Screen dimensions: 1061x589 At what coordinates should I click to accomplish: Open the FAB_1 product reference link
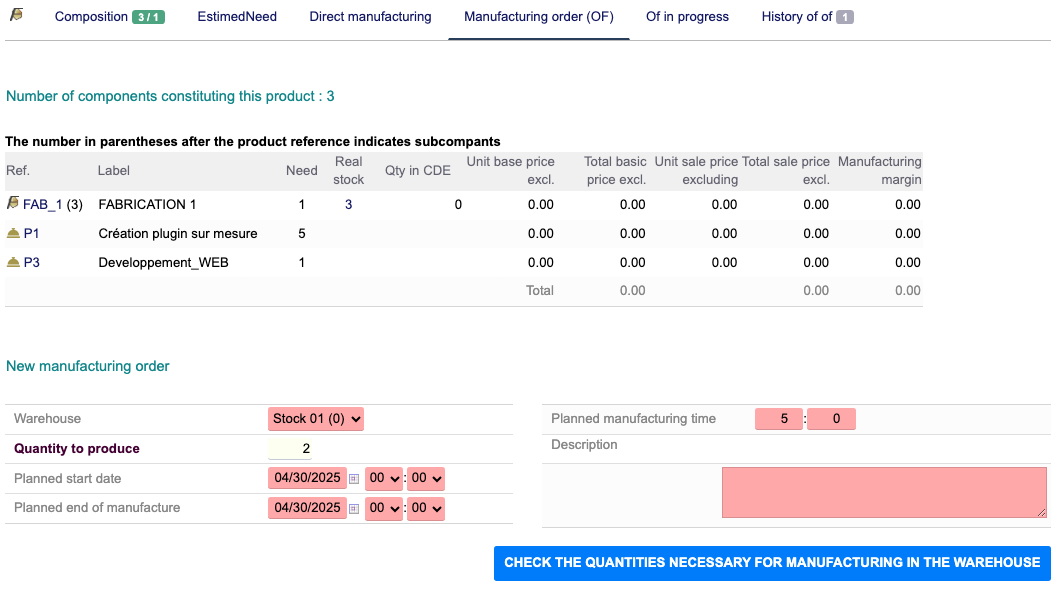pyautogui.click(x=43, y=204)
